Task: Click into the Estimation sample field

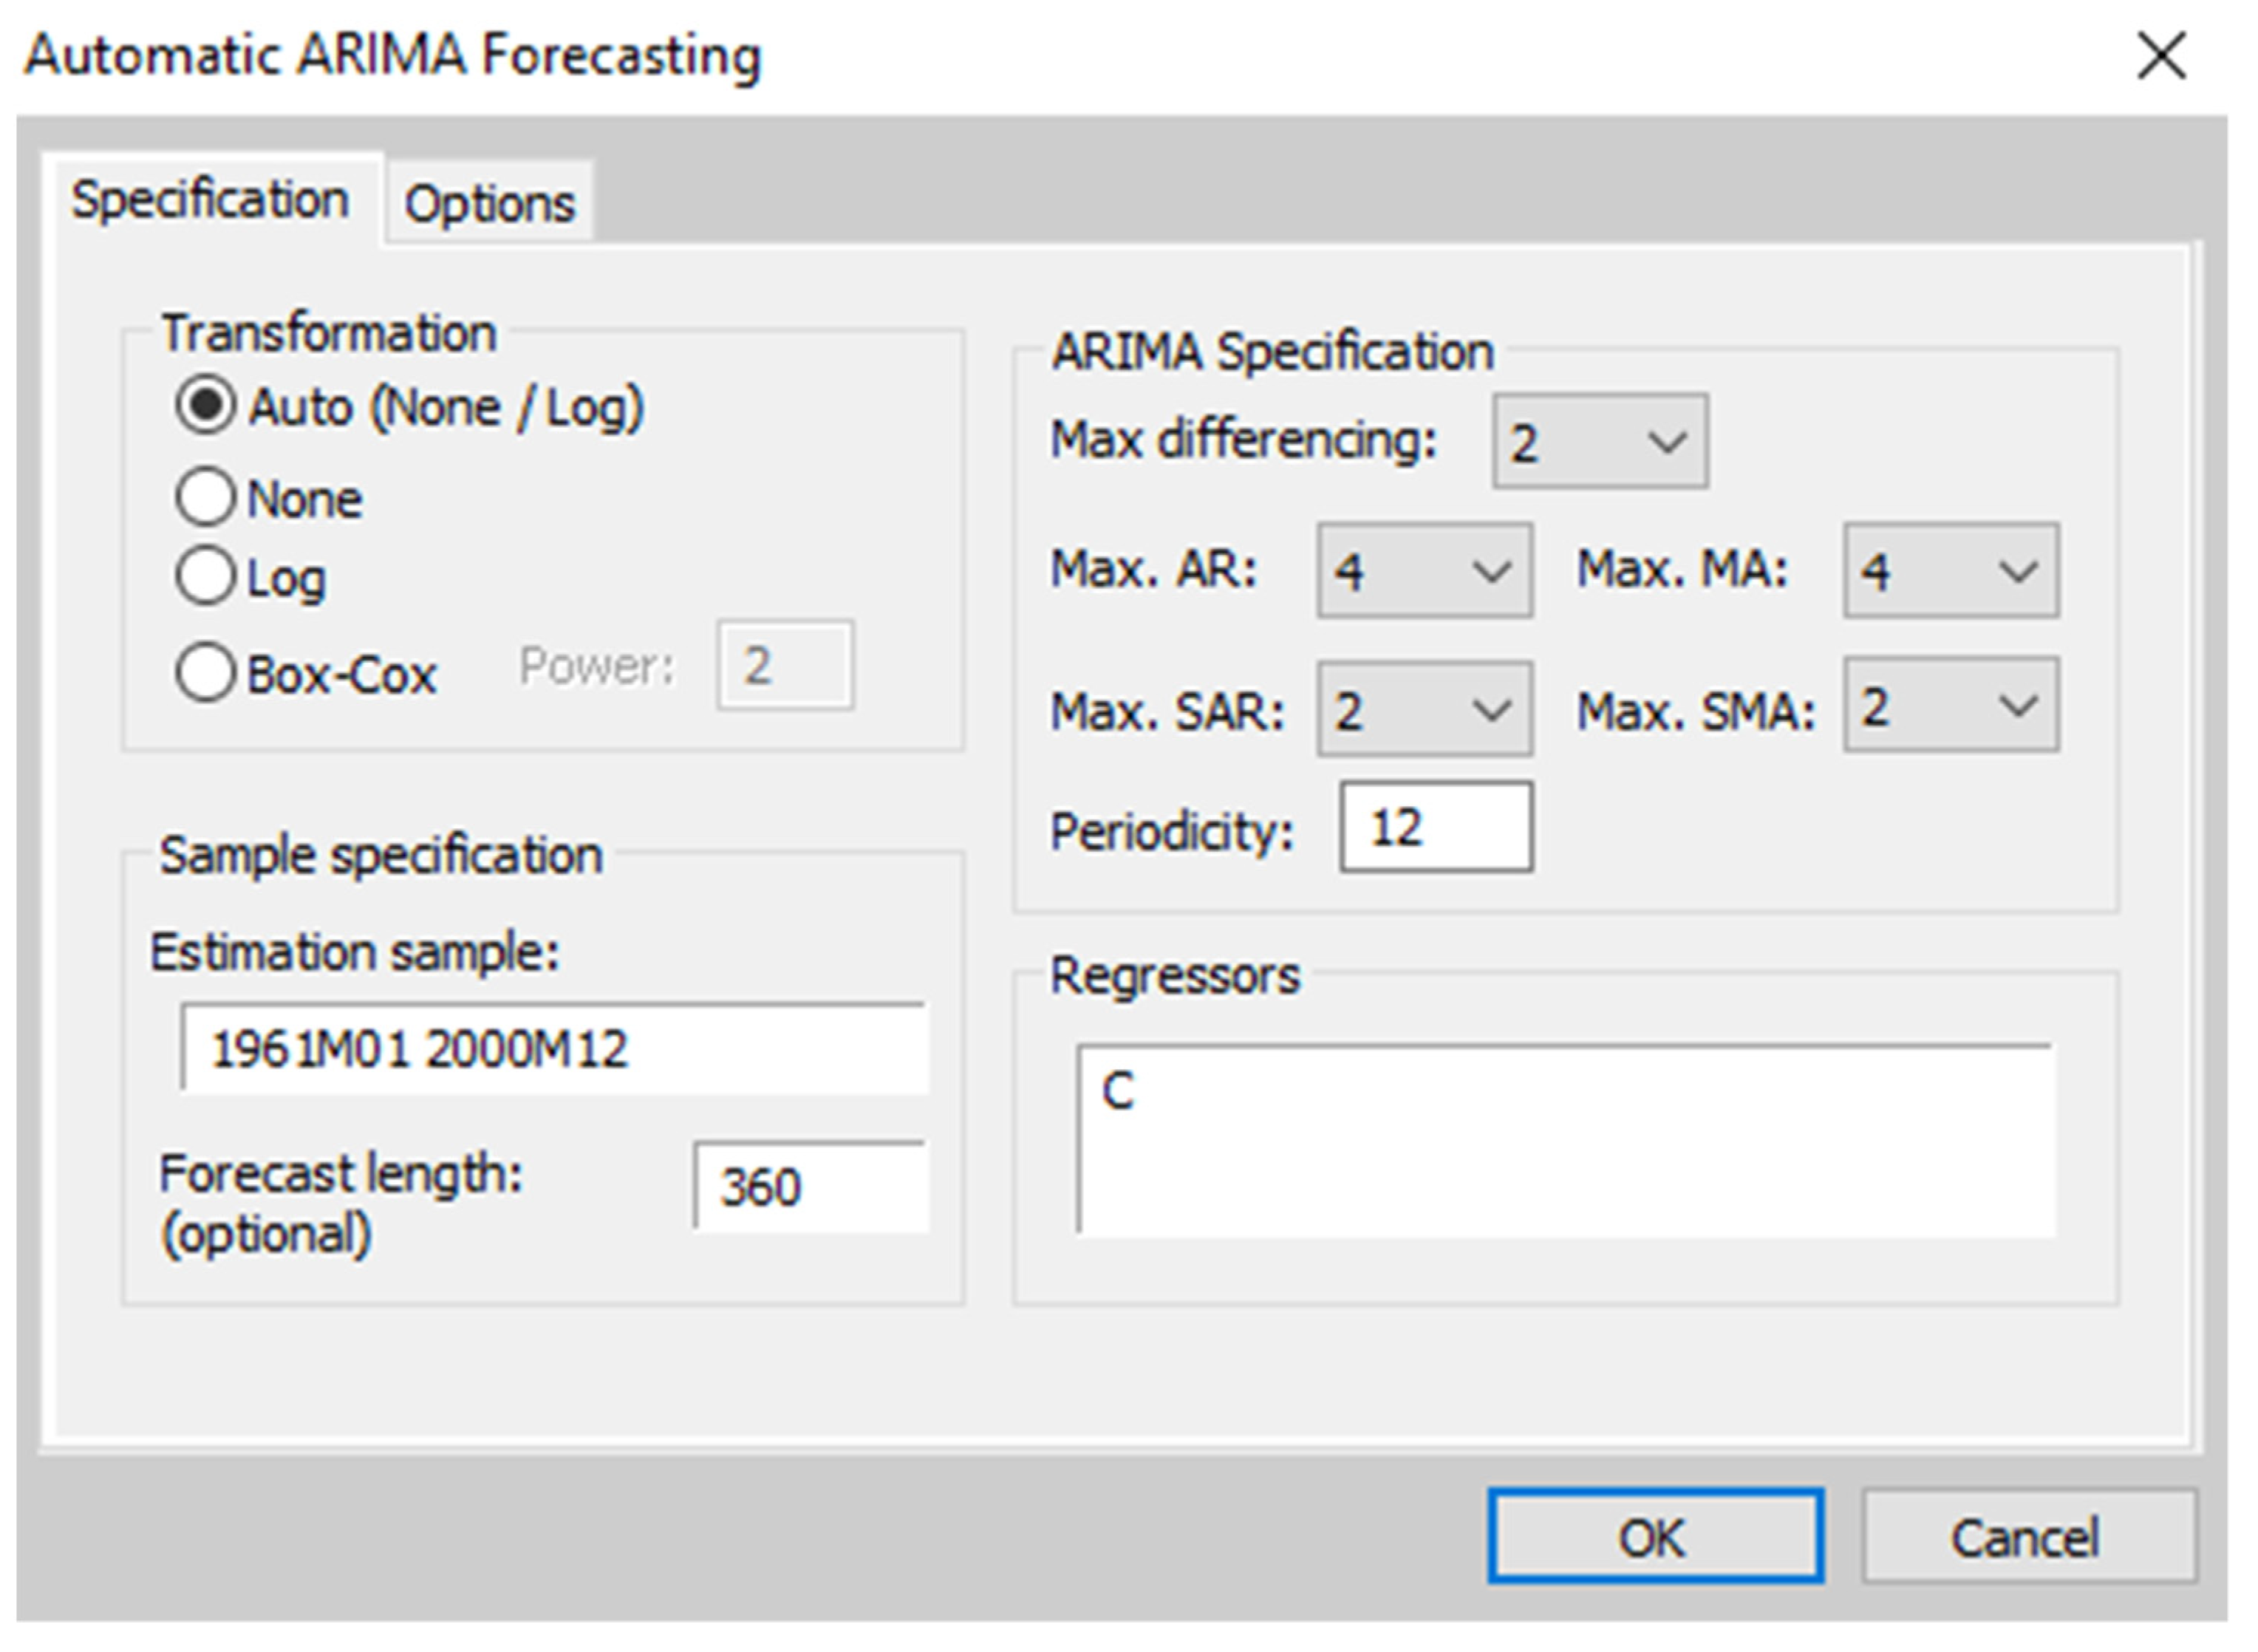Action: 555,1049
